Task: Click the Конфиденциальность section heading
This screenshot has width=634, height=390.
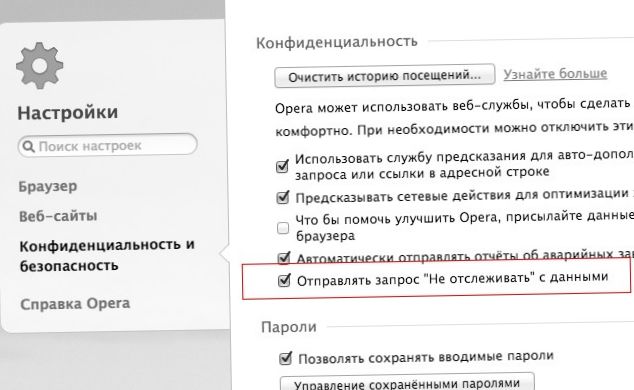Action: pyautogui.click(x=336, y=42)
